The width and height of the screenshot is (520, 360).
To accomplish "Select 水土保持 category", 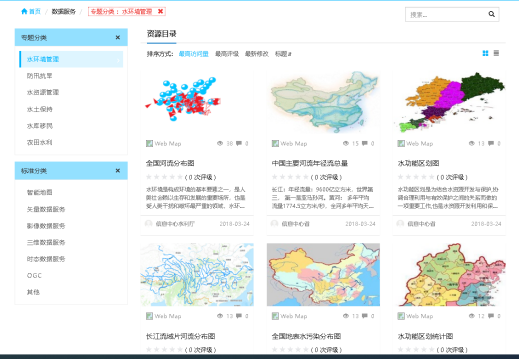I will pos(40,109).
